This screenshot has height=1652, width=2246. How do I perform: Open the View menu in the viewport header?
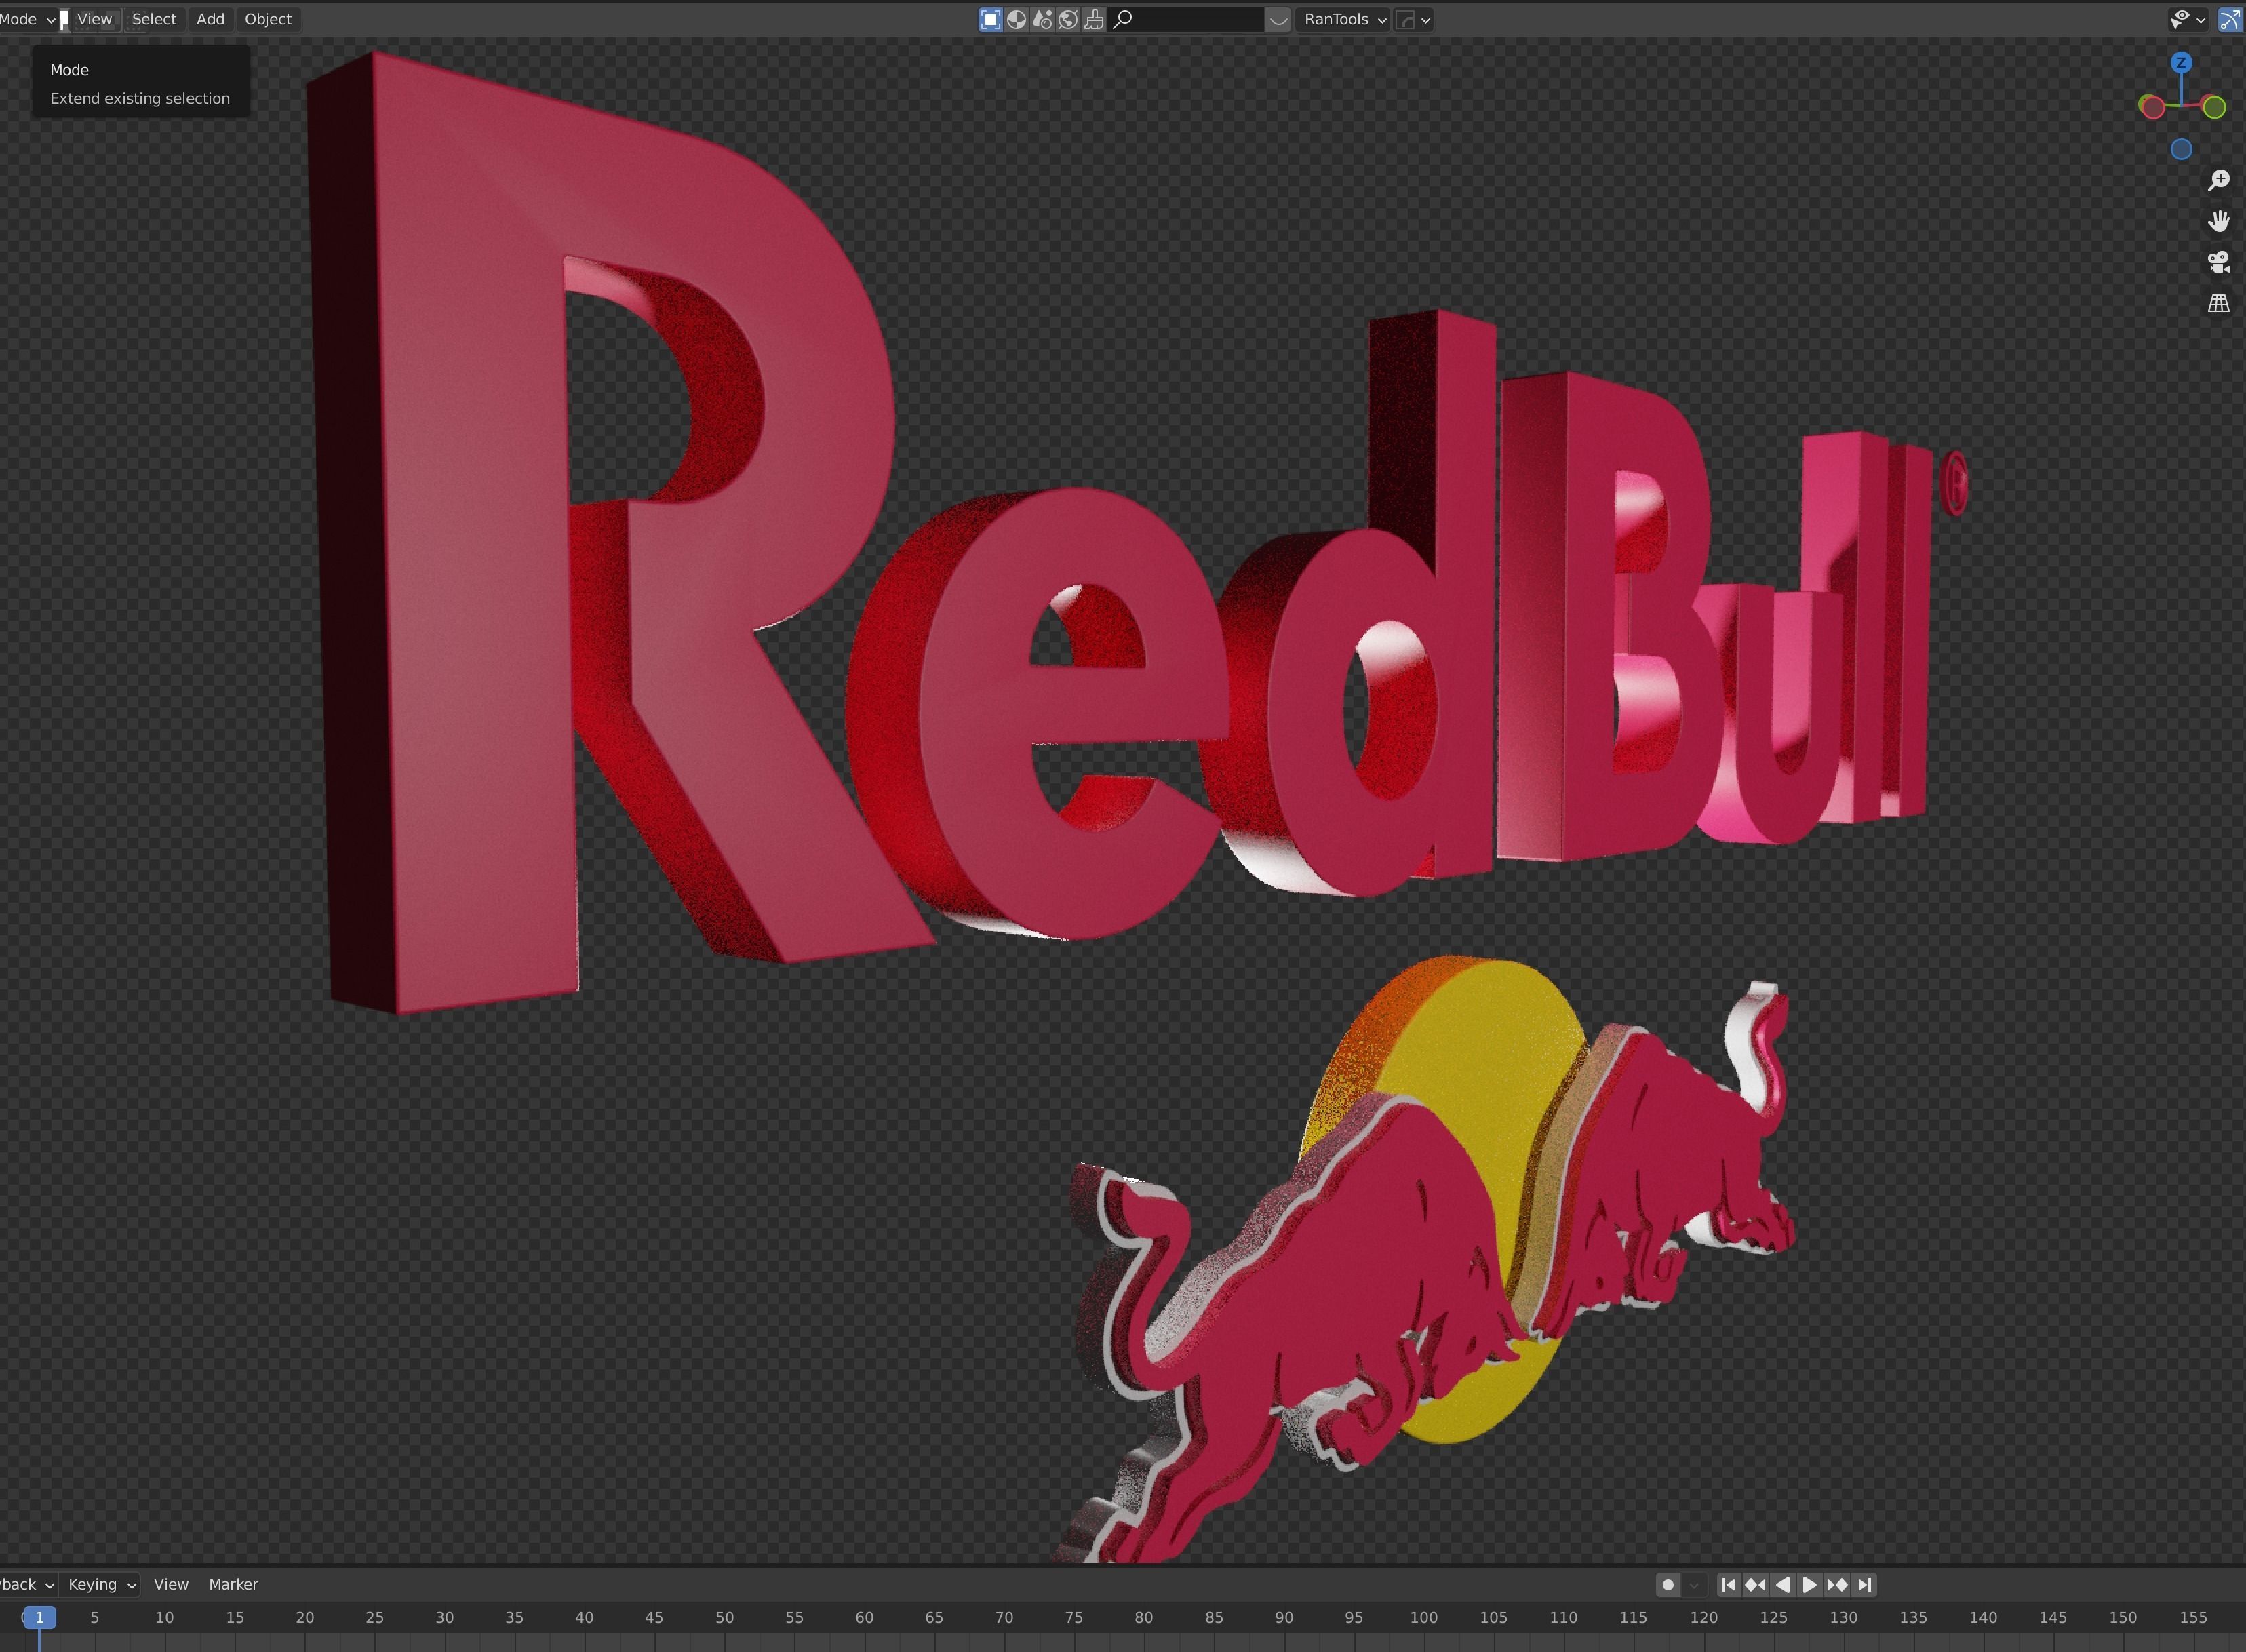click(94, 19)
